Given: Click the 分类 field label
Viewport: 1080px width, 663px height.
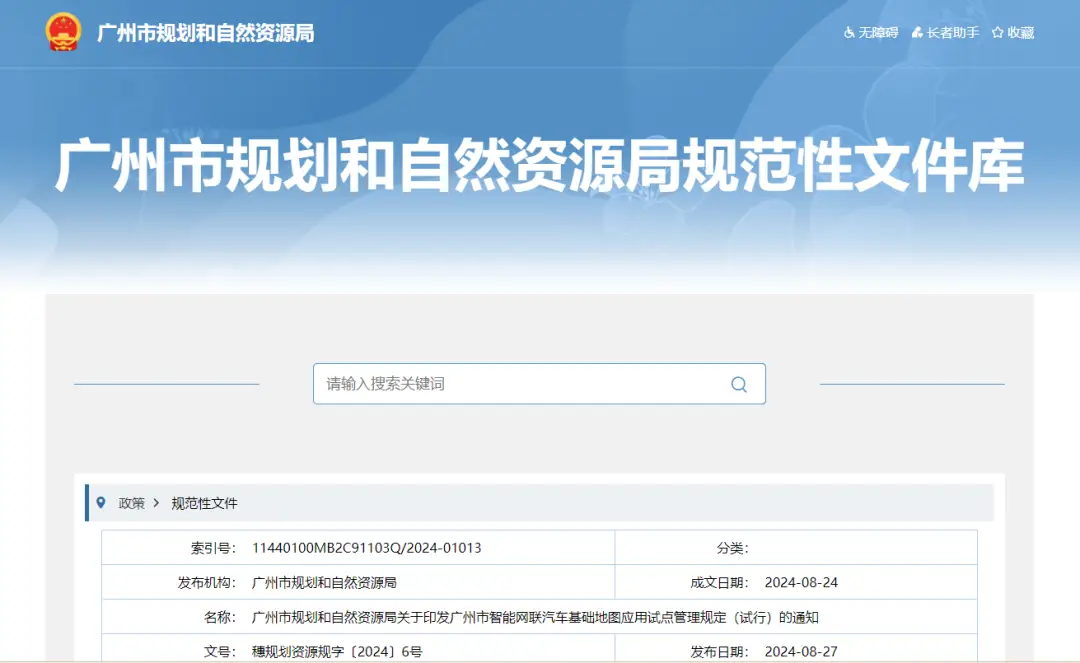Looking at the screenshot, I should 732,548.
